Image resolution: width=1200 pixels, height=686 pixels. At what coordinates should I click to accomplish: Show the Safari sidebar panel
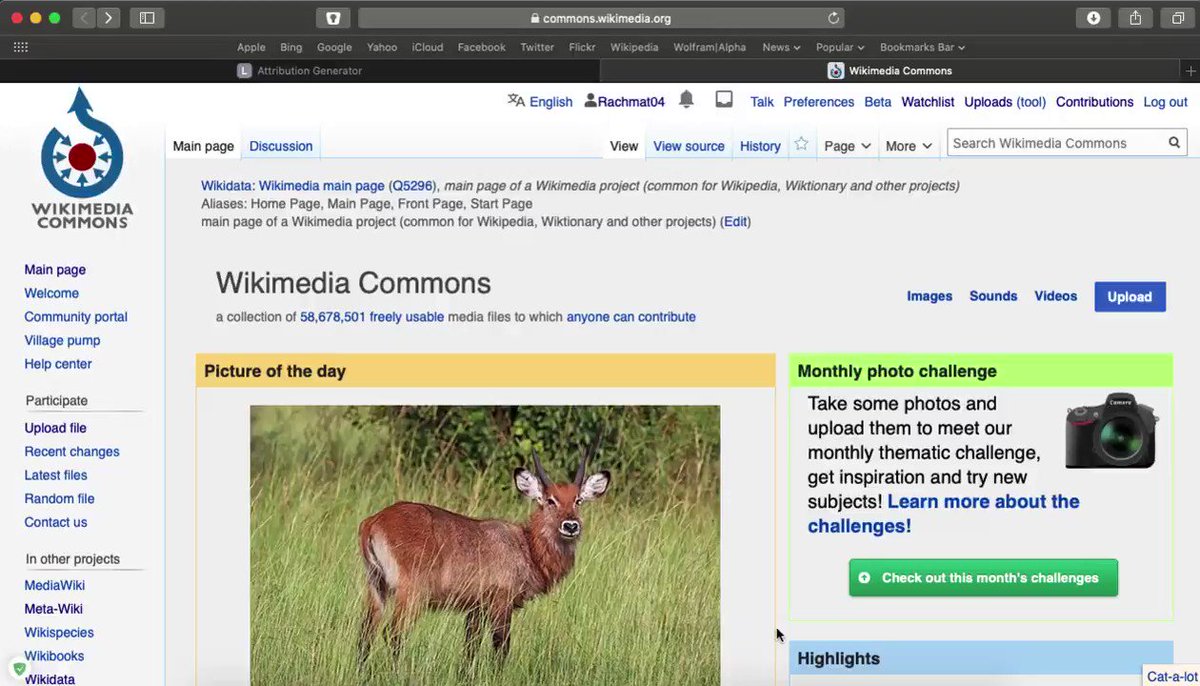147,18
